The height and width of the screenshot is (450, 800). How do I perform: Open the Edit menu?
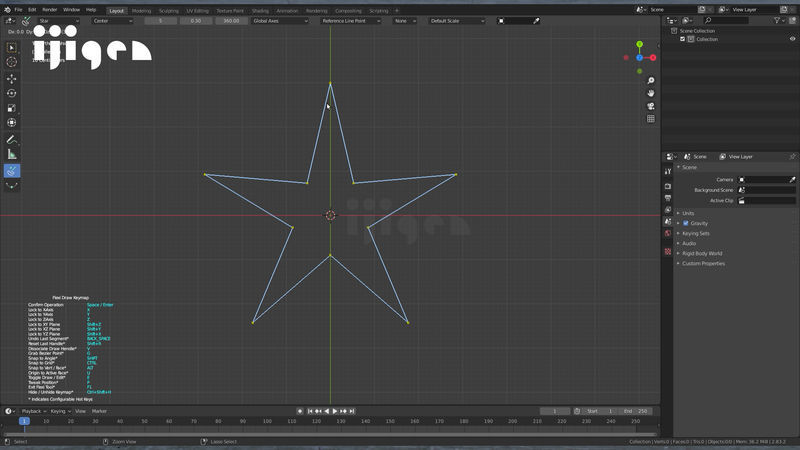[x=32, y=10]
